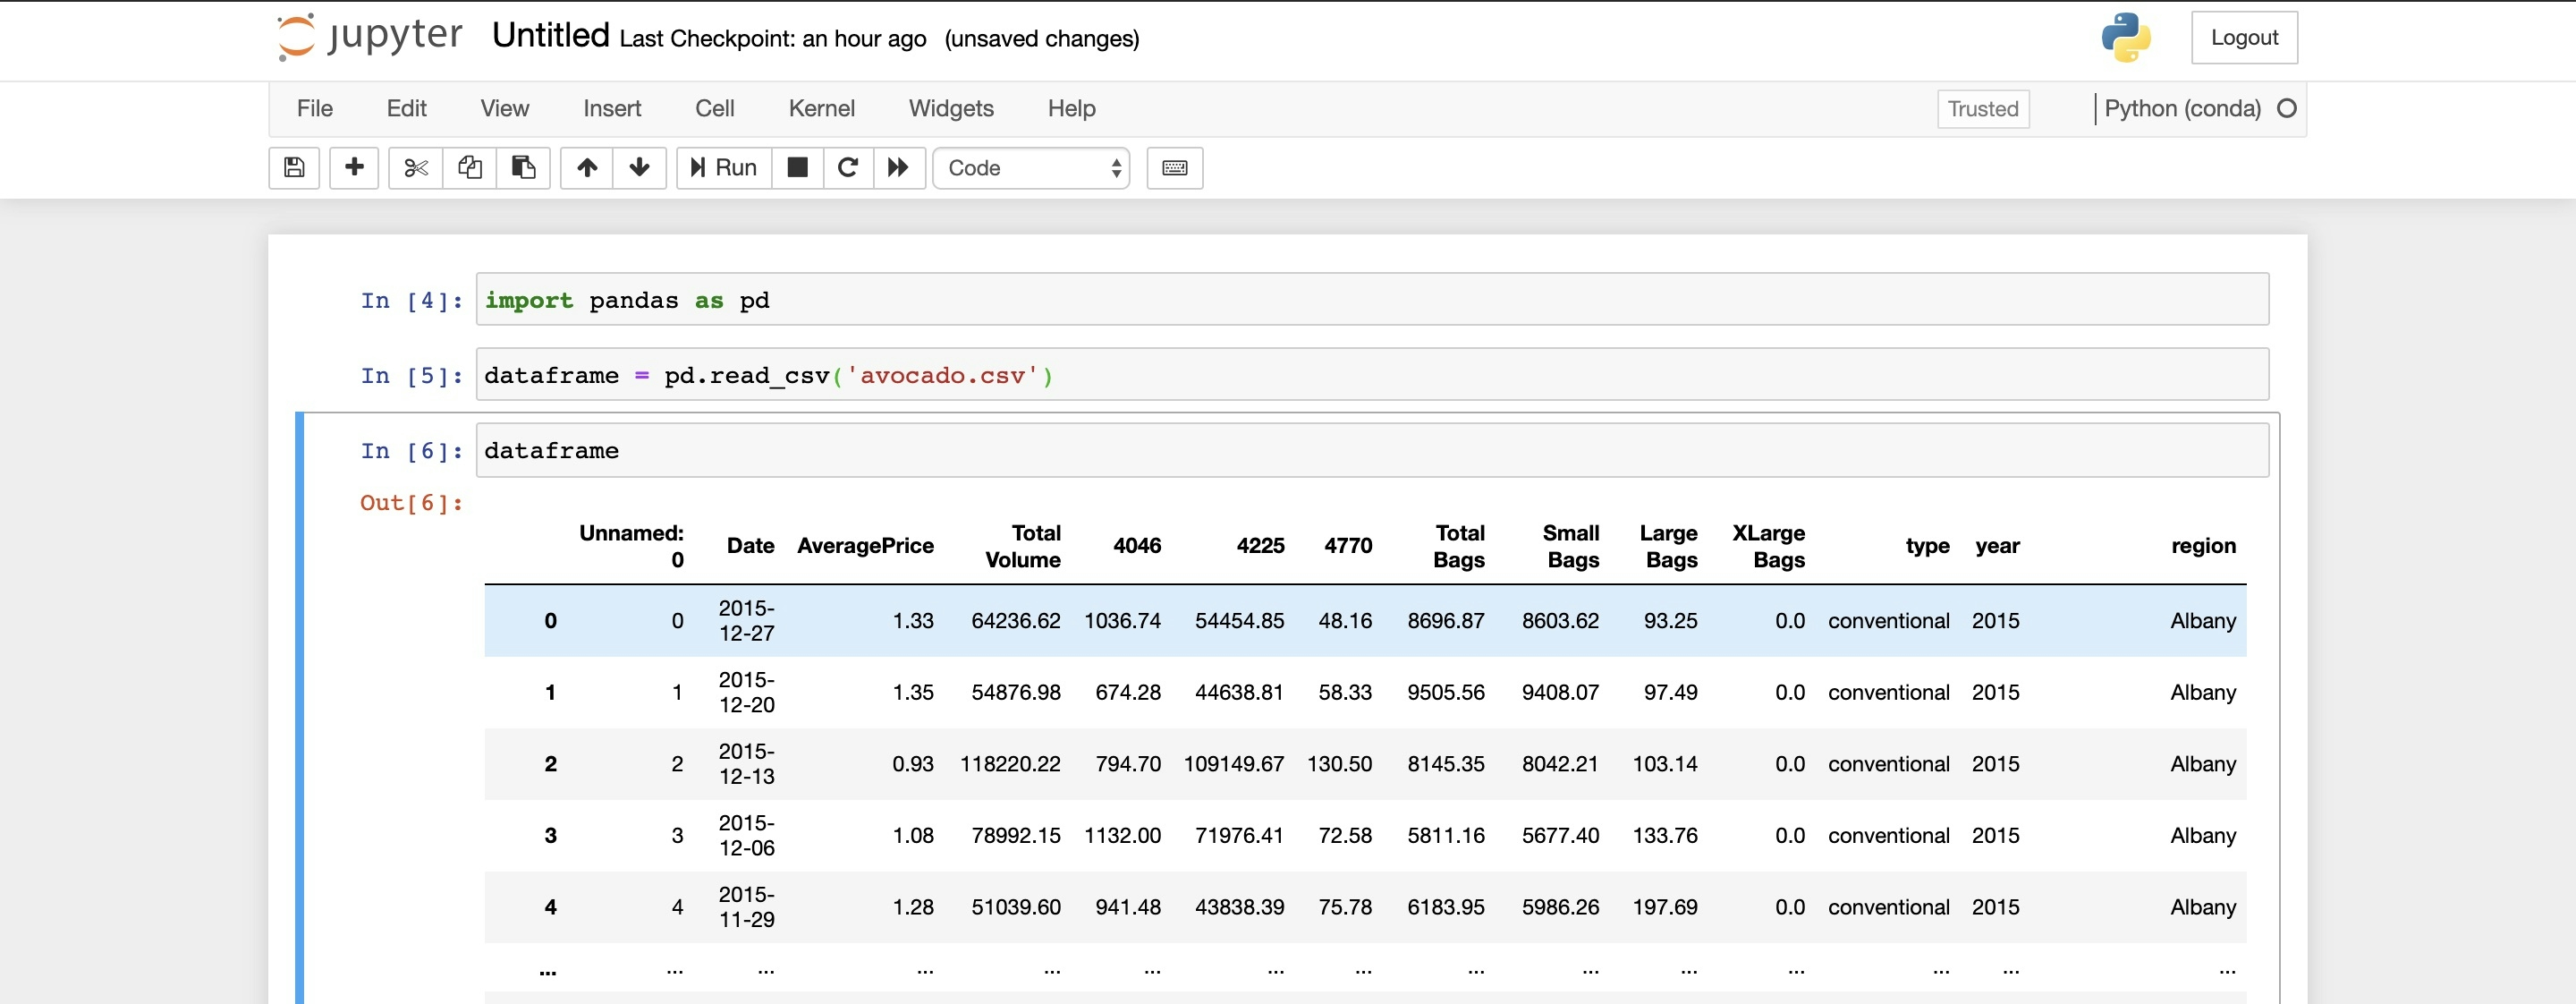Run the selected cell with Run button

[x=722, y=168]
